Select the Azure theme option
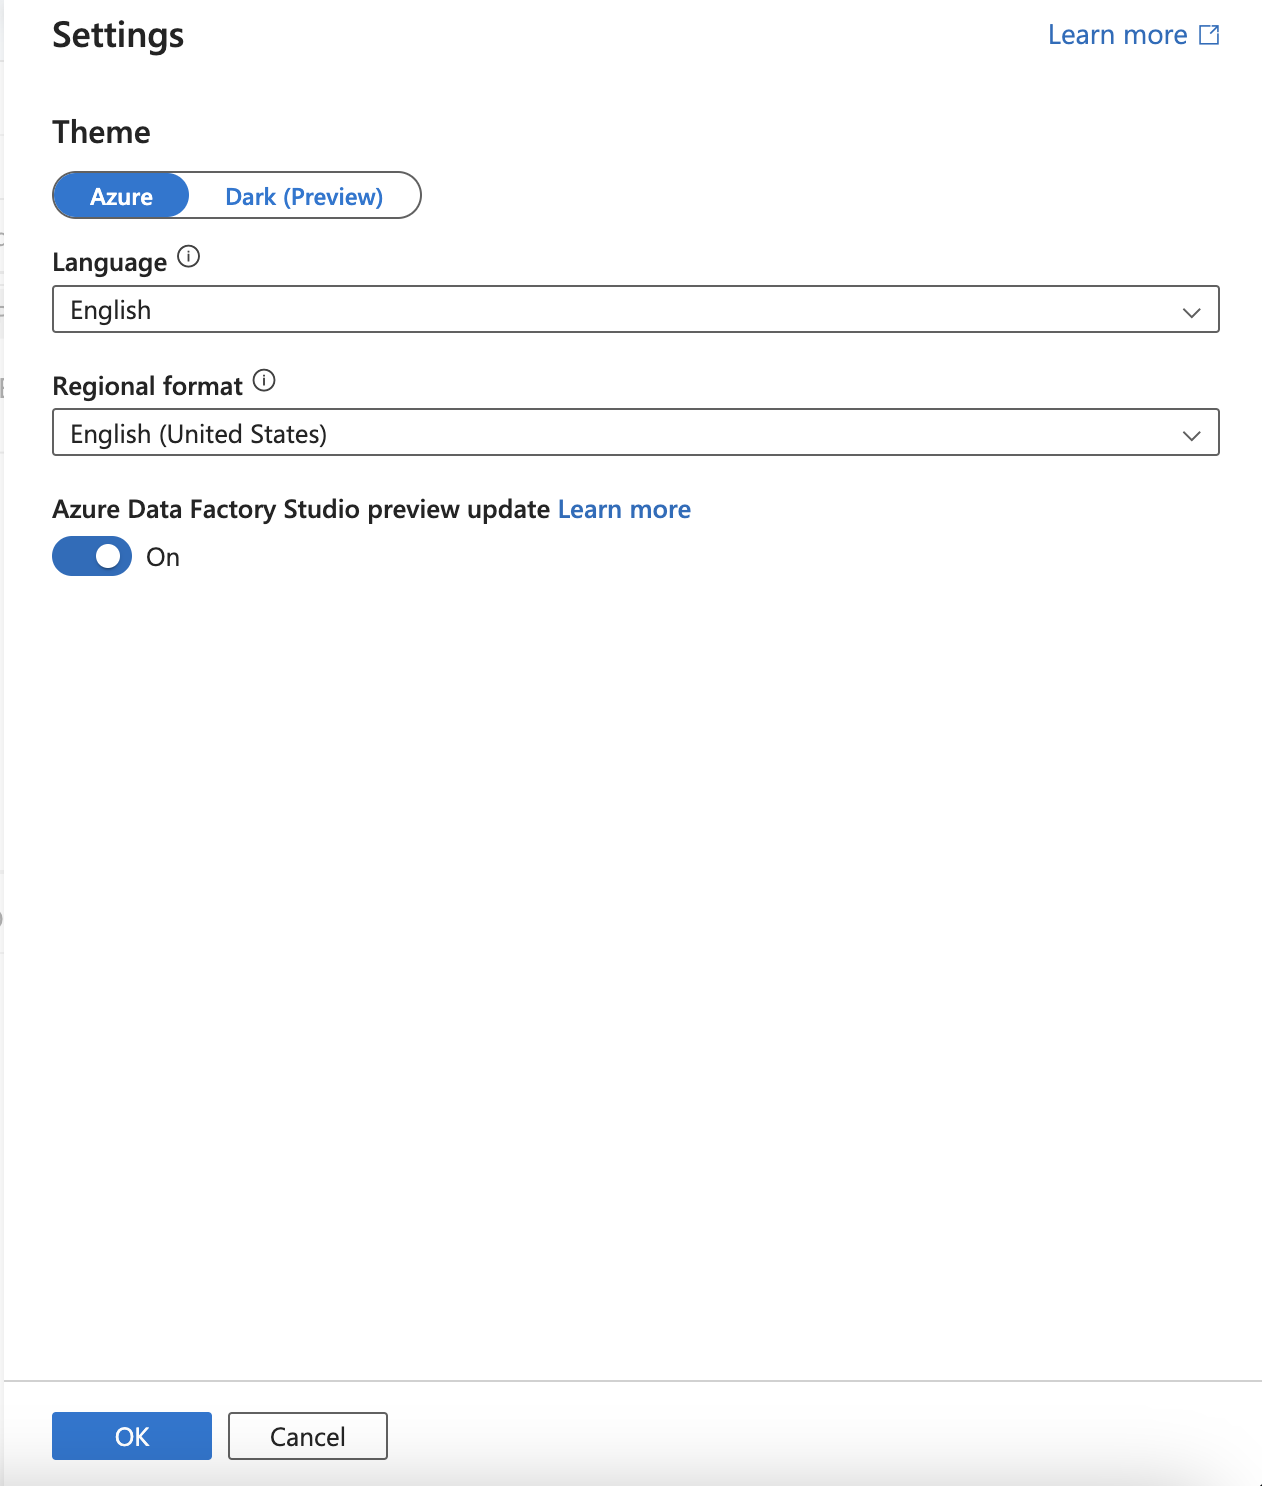 pyautogui.click(x=121, y=196)
